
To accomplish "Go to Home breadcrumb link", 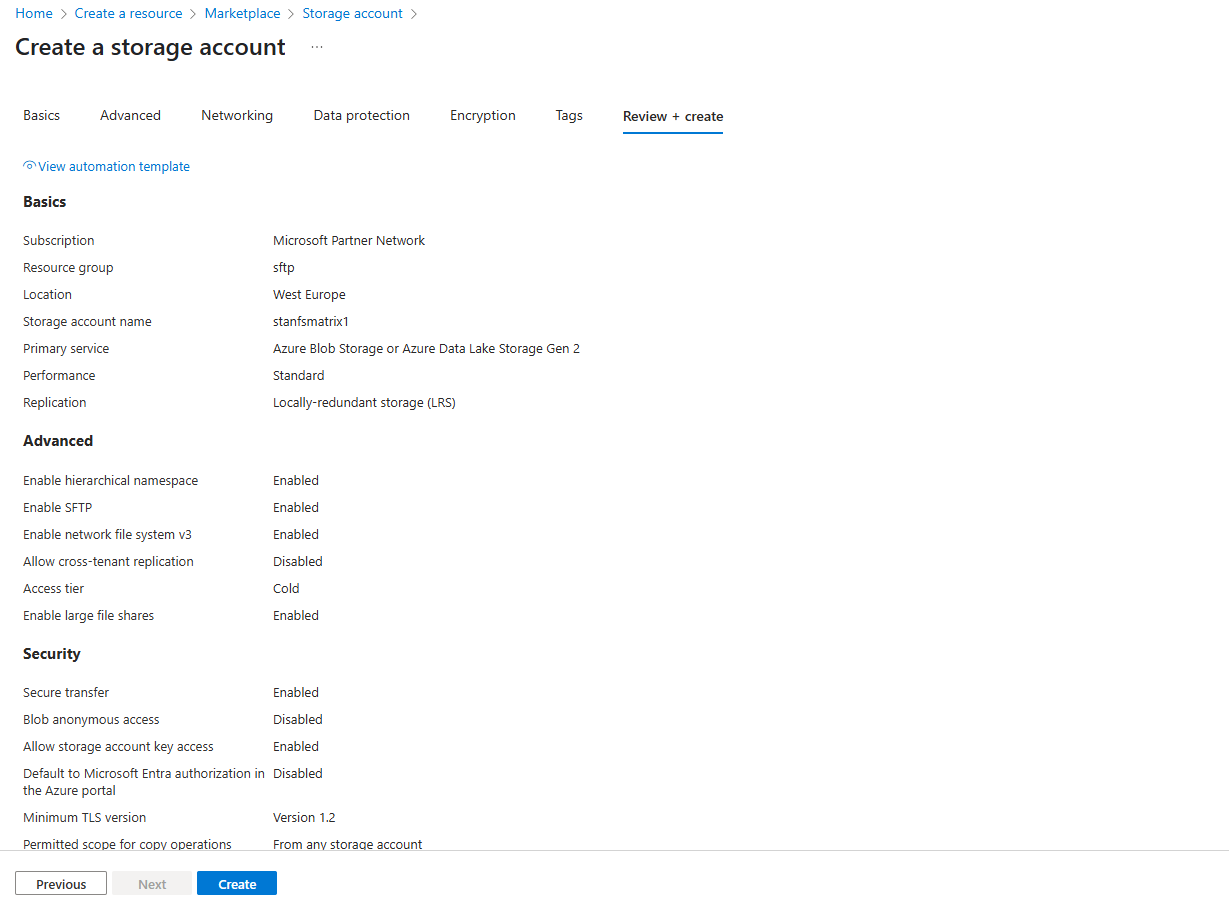I will coord(34,13).
